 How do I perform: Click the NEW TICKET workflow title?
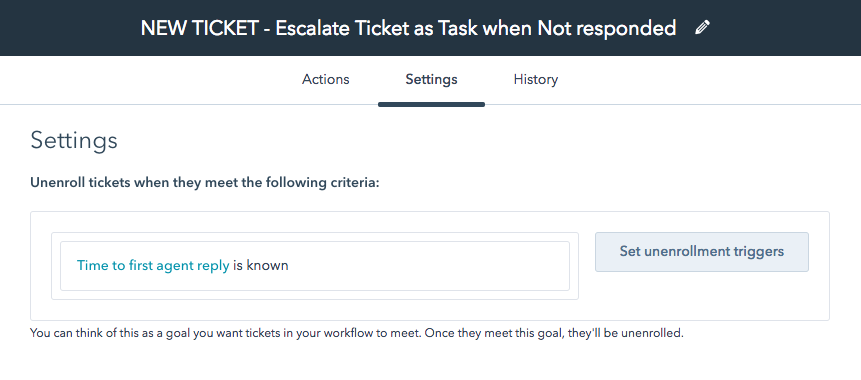(x=408, y=28)
